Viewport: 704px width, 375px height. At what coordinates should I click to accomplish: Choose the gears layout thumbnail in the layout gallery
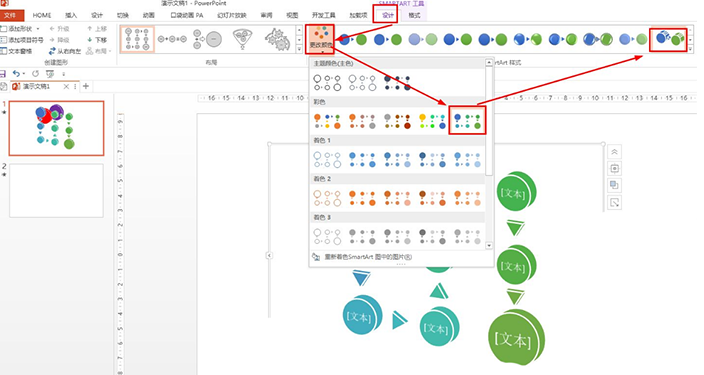(x=278, y=39)
